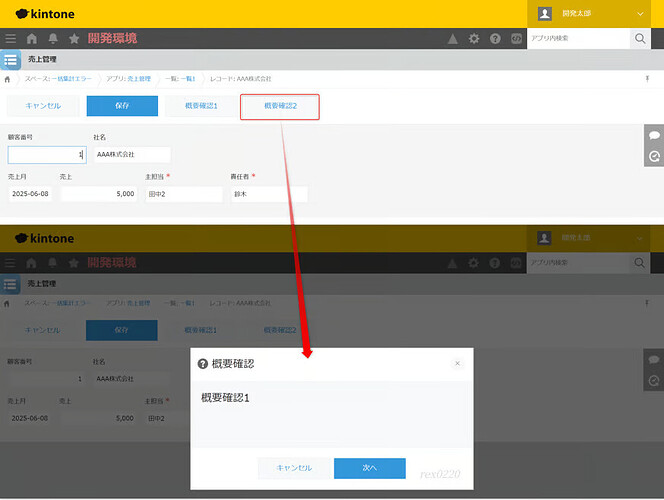Click the red-outlined 概要確認2 button
The height and width of the screenshot is (500, 664).
[280, 106]
